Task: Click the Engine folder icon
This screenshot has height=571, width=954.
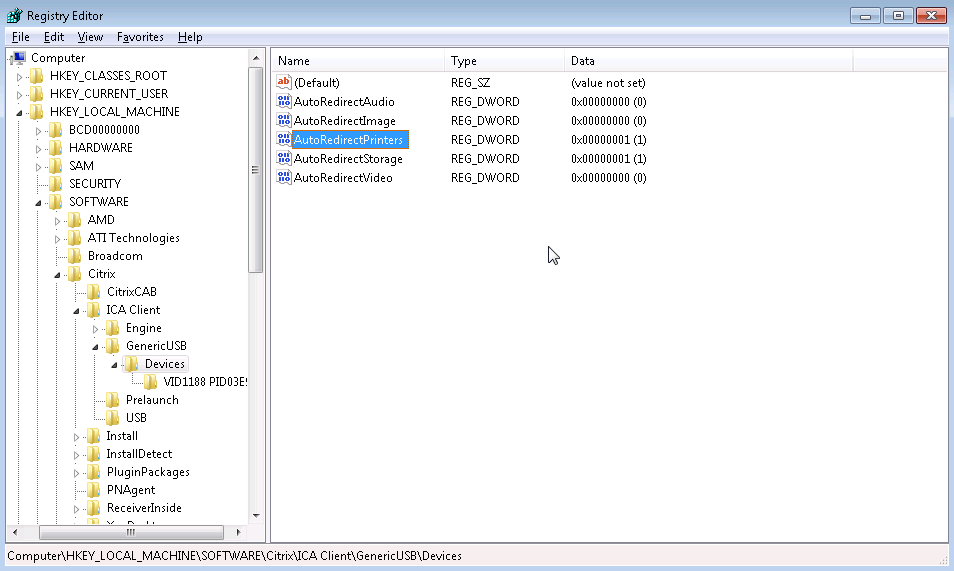Action: point(113,328)
